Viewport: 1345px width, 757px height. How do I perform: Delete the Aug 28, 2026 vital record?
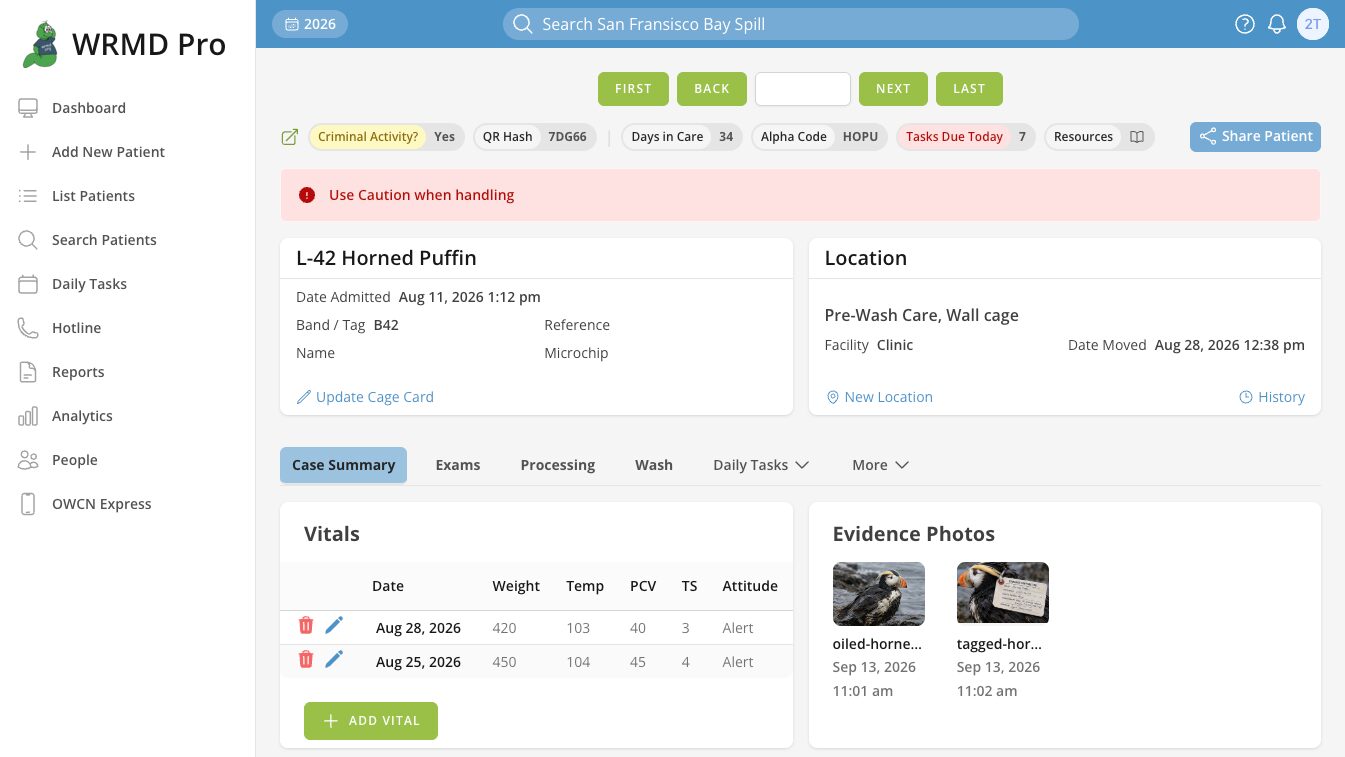[x=306, y=625]
